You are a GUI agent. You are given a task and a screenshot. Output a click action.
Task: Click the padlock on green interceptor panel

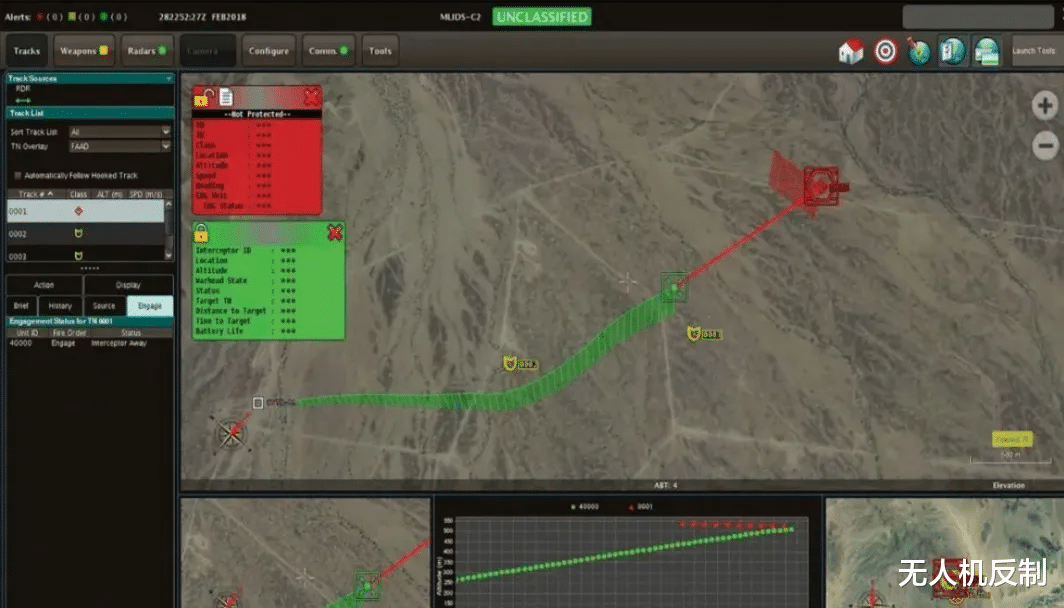pyautogui.click(x=201, y=233)
